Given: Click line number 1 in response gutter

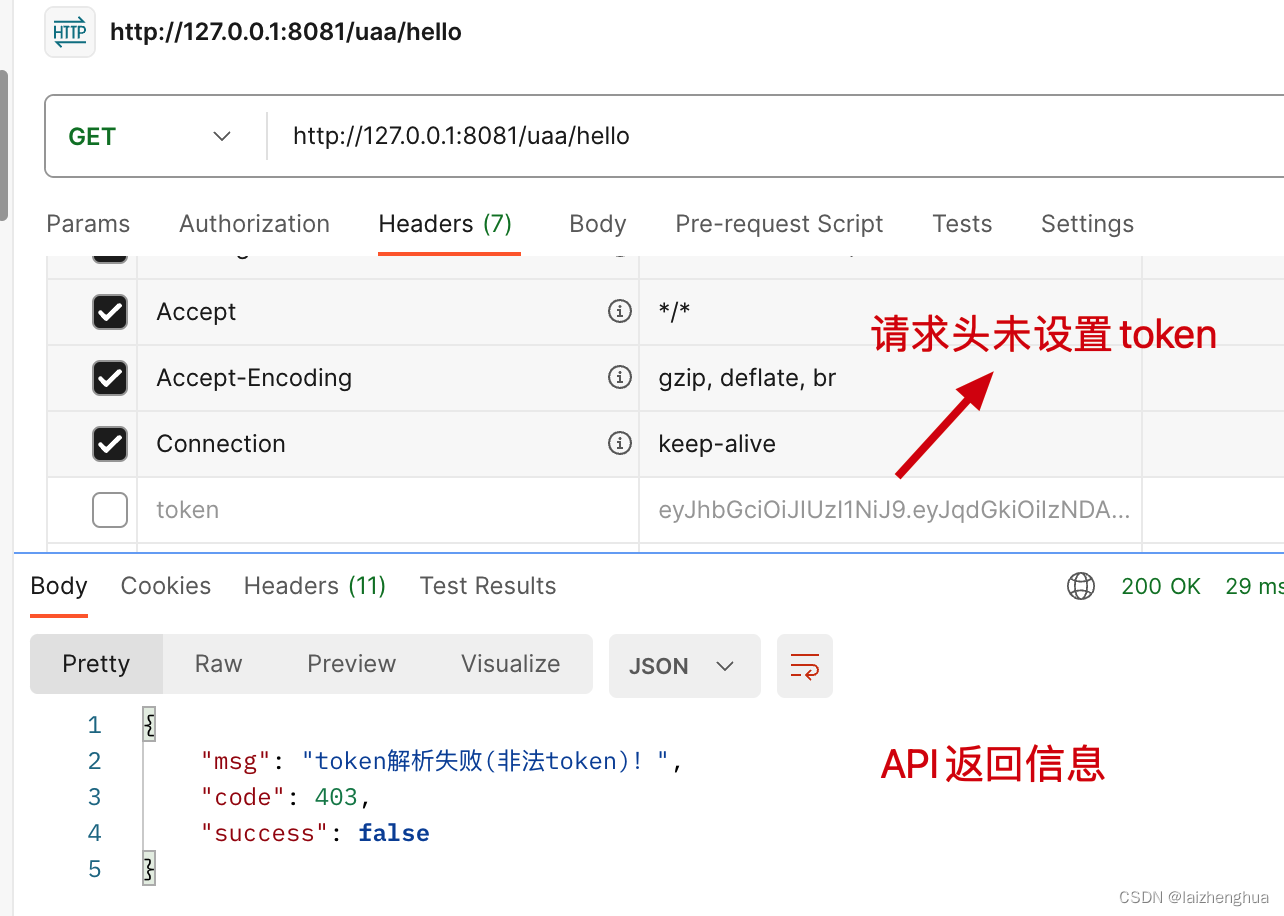Looking at the screenshot, I should click(x=94, y=725).
